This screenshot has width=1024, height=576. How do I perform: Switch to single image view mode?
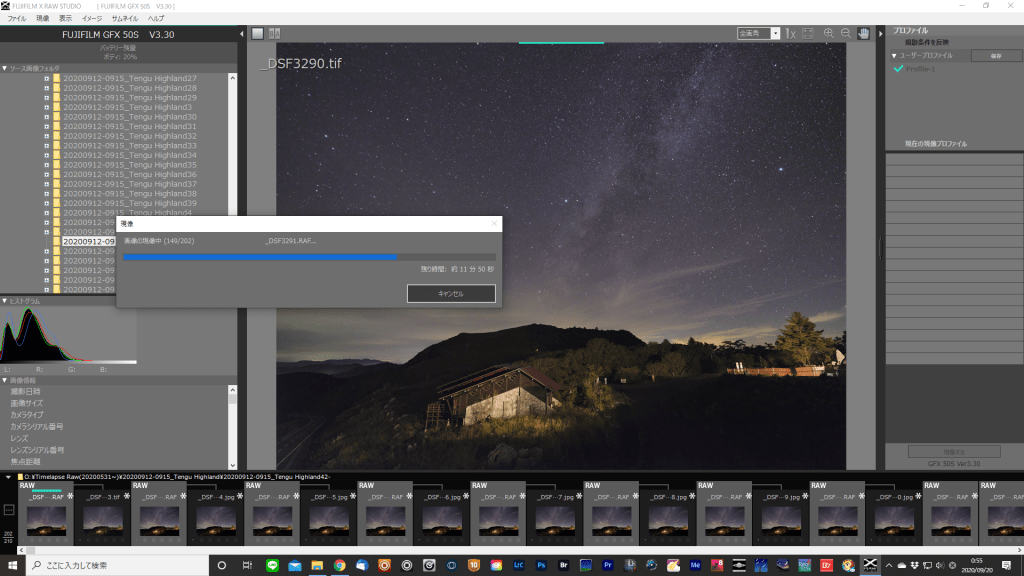coord(257,33)
